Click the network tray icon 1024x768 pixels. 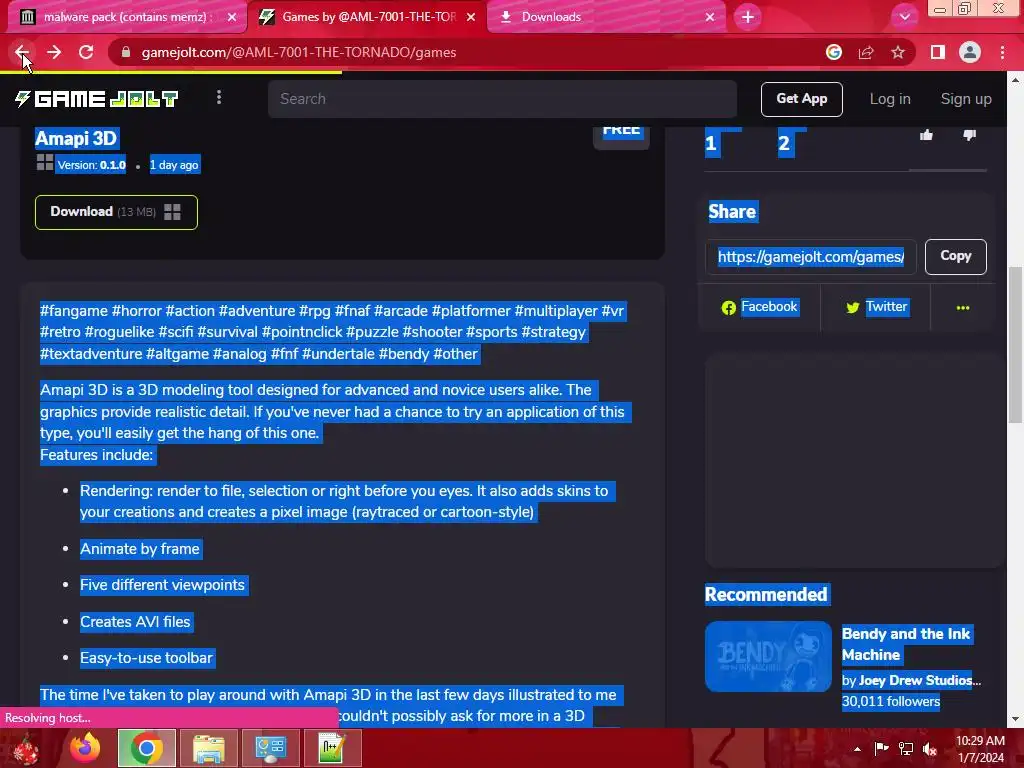(x=906, y=749)
